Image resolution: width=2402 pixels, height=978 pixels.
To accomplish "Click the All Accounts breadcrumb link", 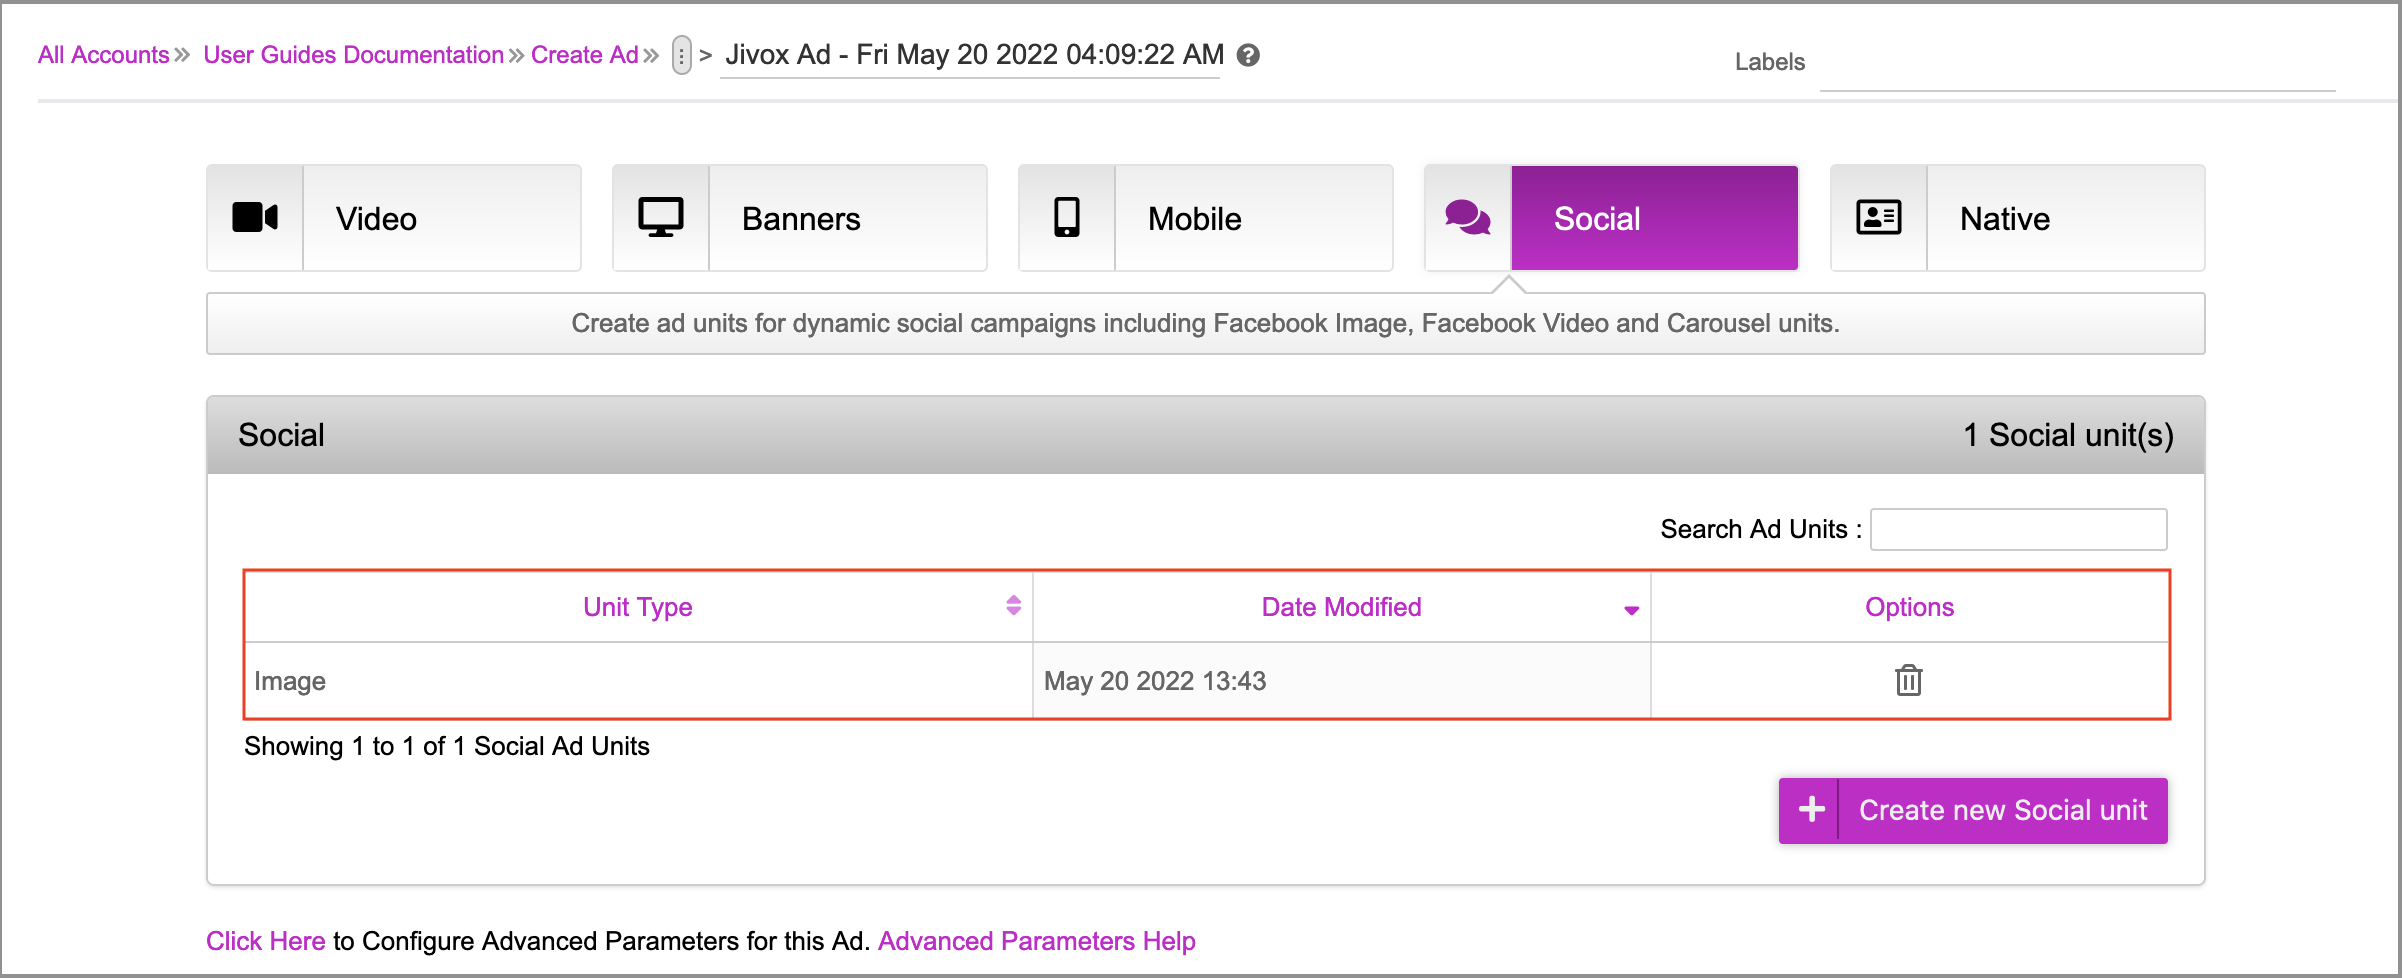I will click(104, 55).
